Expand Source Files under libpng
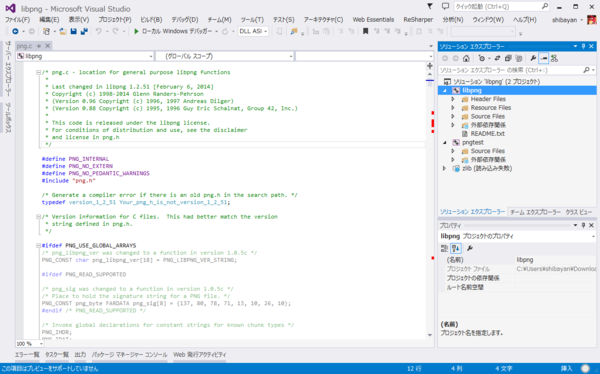The height and width of the screenshot is (374, 600). 453,116
